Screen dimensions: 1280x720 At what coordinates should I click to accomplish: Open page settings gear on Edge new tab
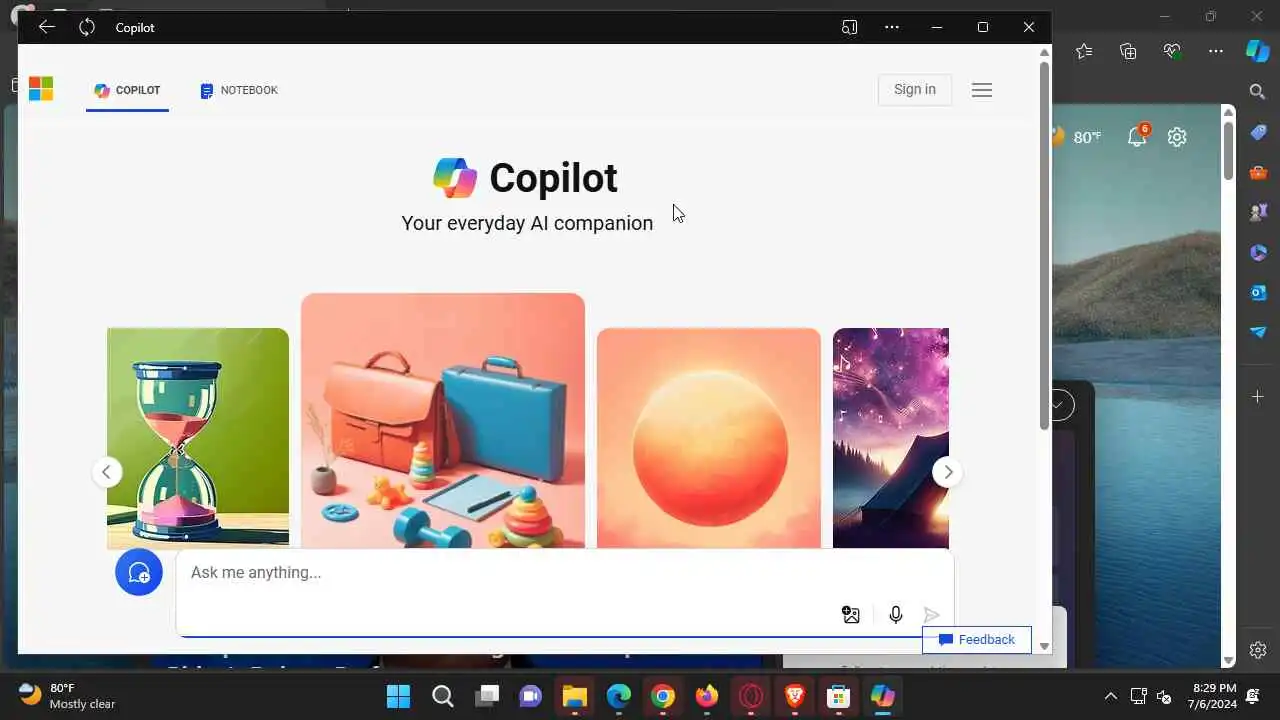point(1177,137)
